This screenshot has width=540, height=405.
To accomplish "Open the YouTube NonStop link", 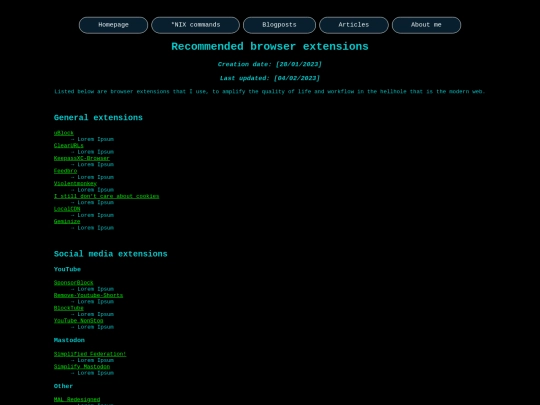I will tap(79, 321).
